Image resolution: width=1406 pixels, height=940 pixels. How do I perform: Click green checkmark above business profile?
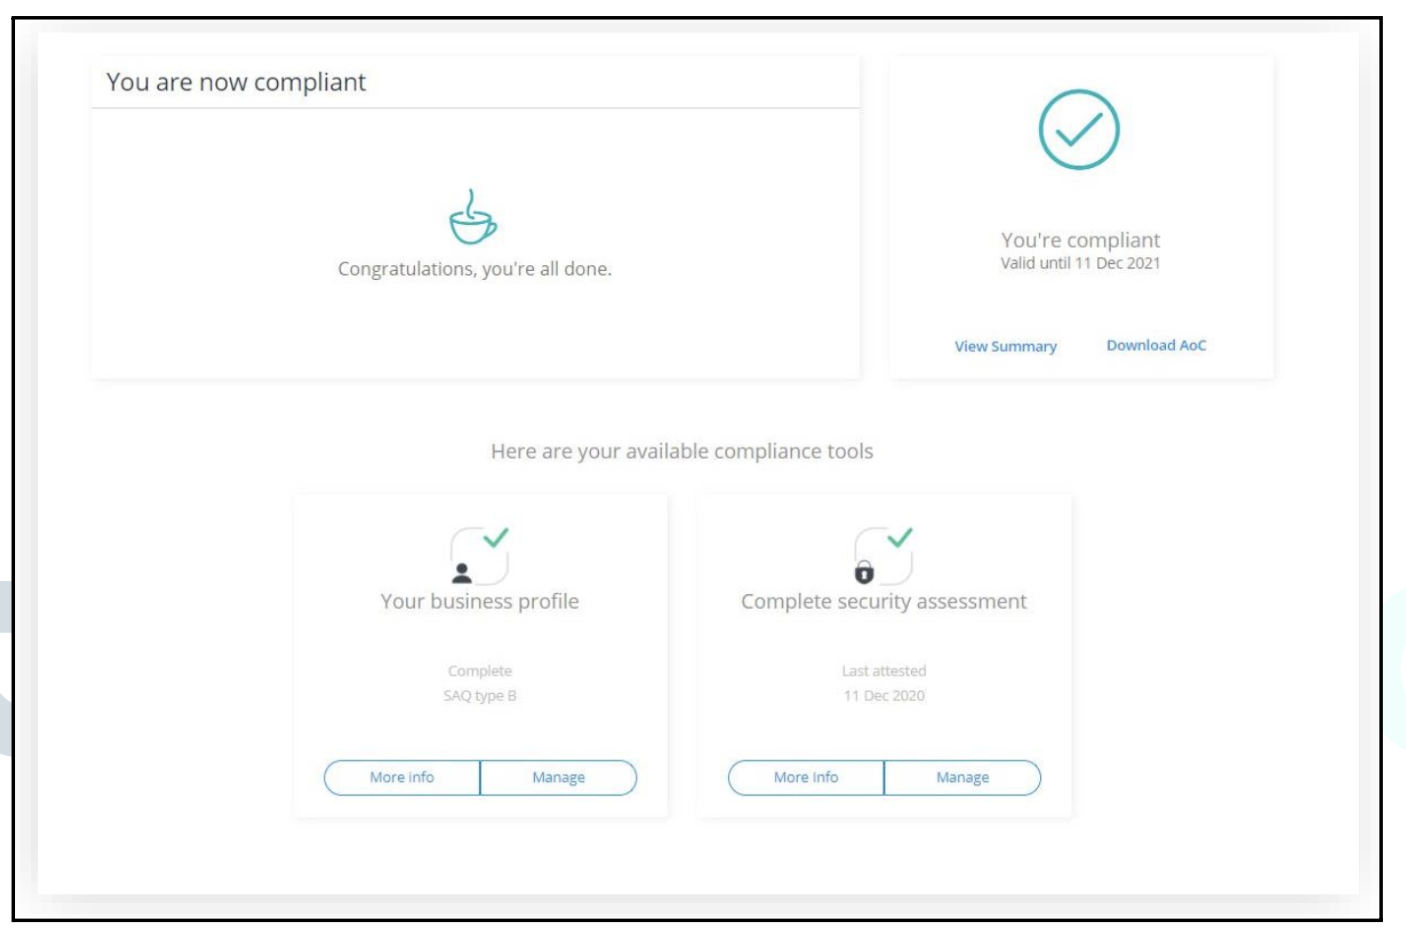[496, 537]
